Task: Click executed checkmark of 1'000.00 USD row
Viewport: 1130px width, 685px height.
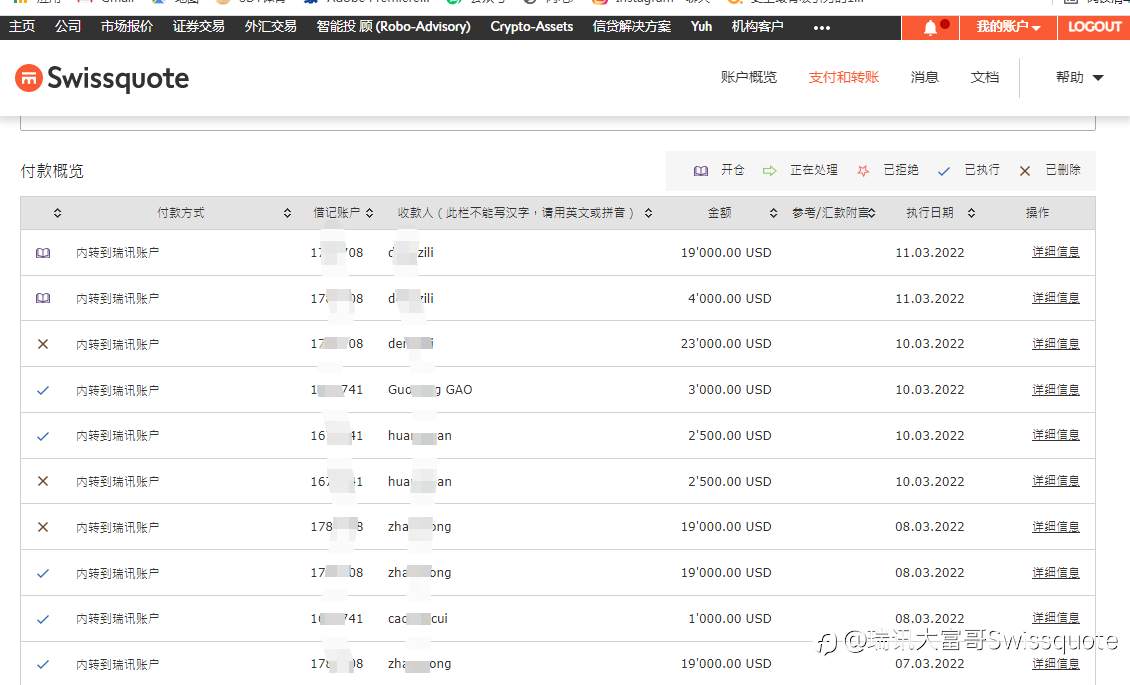Action: (x=43, y=619)
